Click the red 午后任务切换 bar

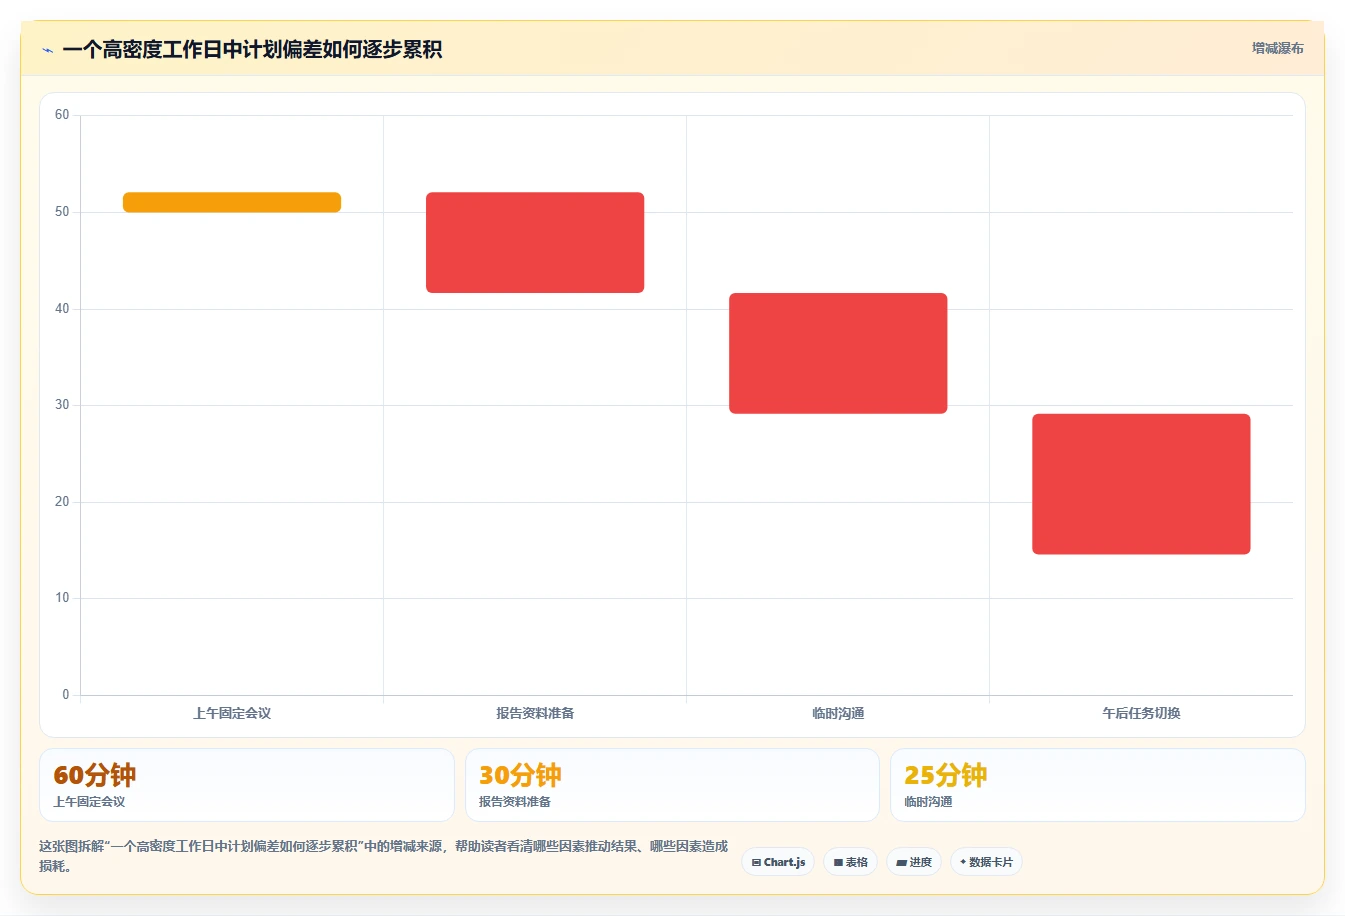pyautogui.click(x=1141, y=484)
